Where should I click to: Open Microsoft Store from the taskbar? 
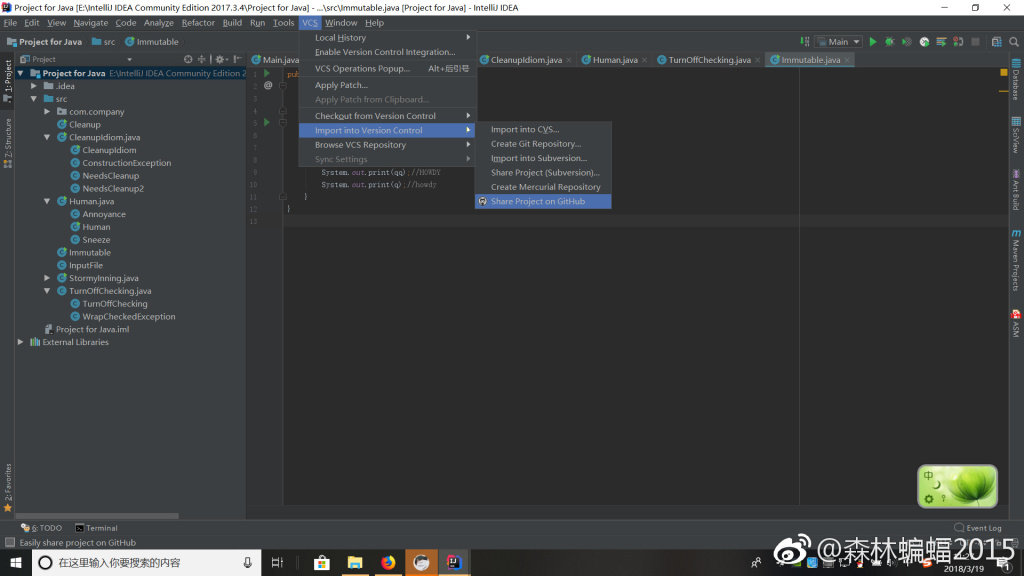point(321,562)
